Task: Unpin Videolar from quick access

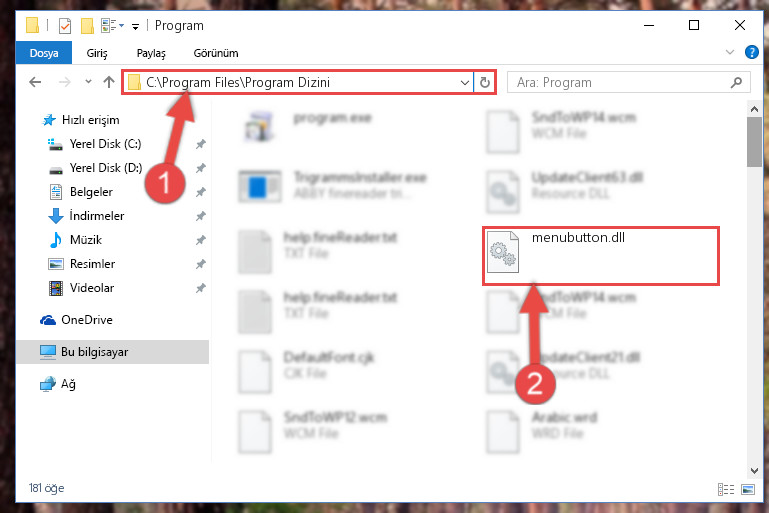Action: pos(201,288)
